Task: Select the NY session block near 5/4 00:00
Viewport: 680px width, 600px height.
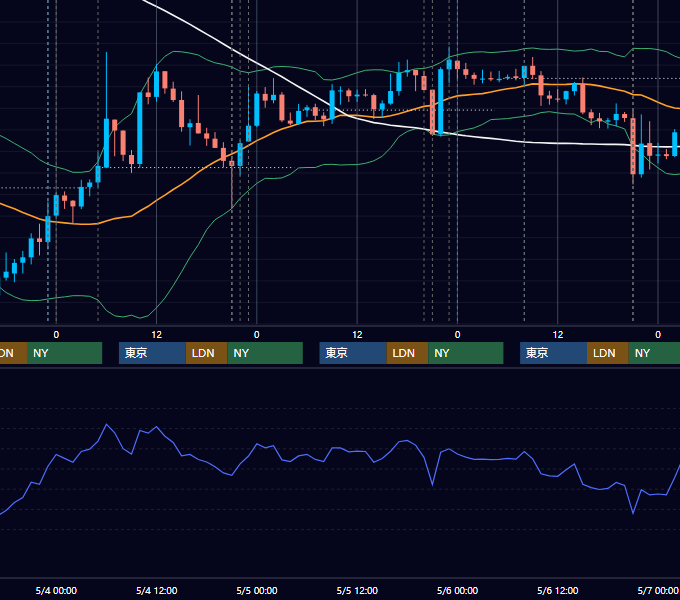Action: click(64, 353)
